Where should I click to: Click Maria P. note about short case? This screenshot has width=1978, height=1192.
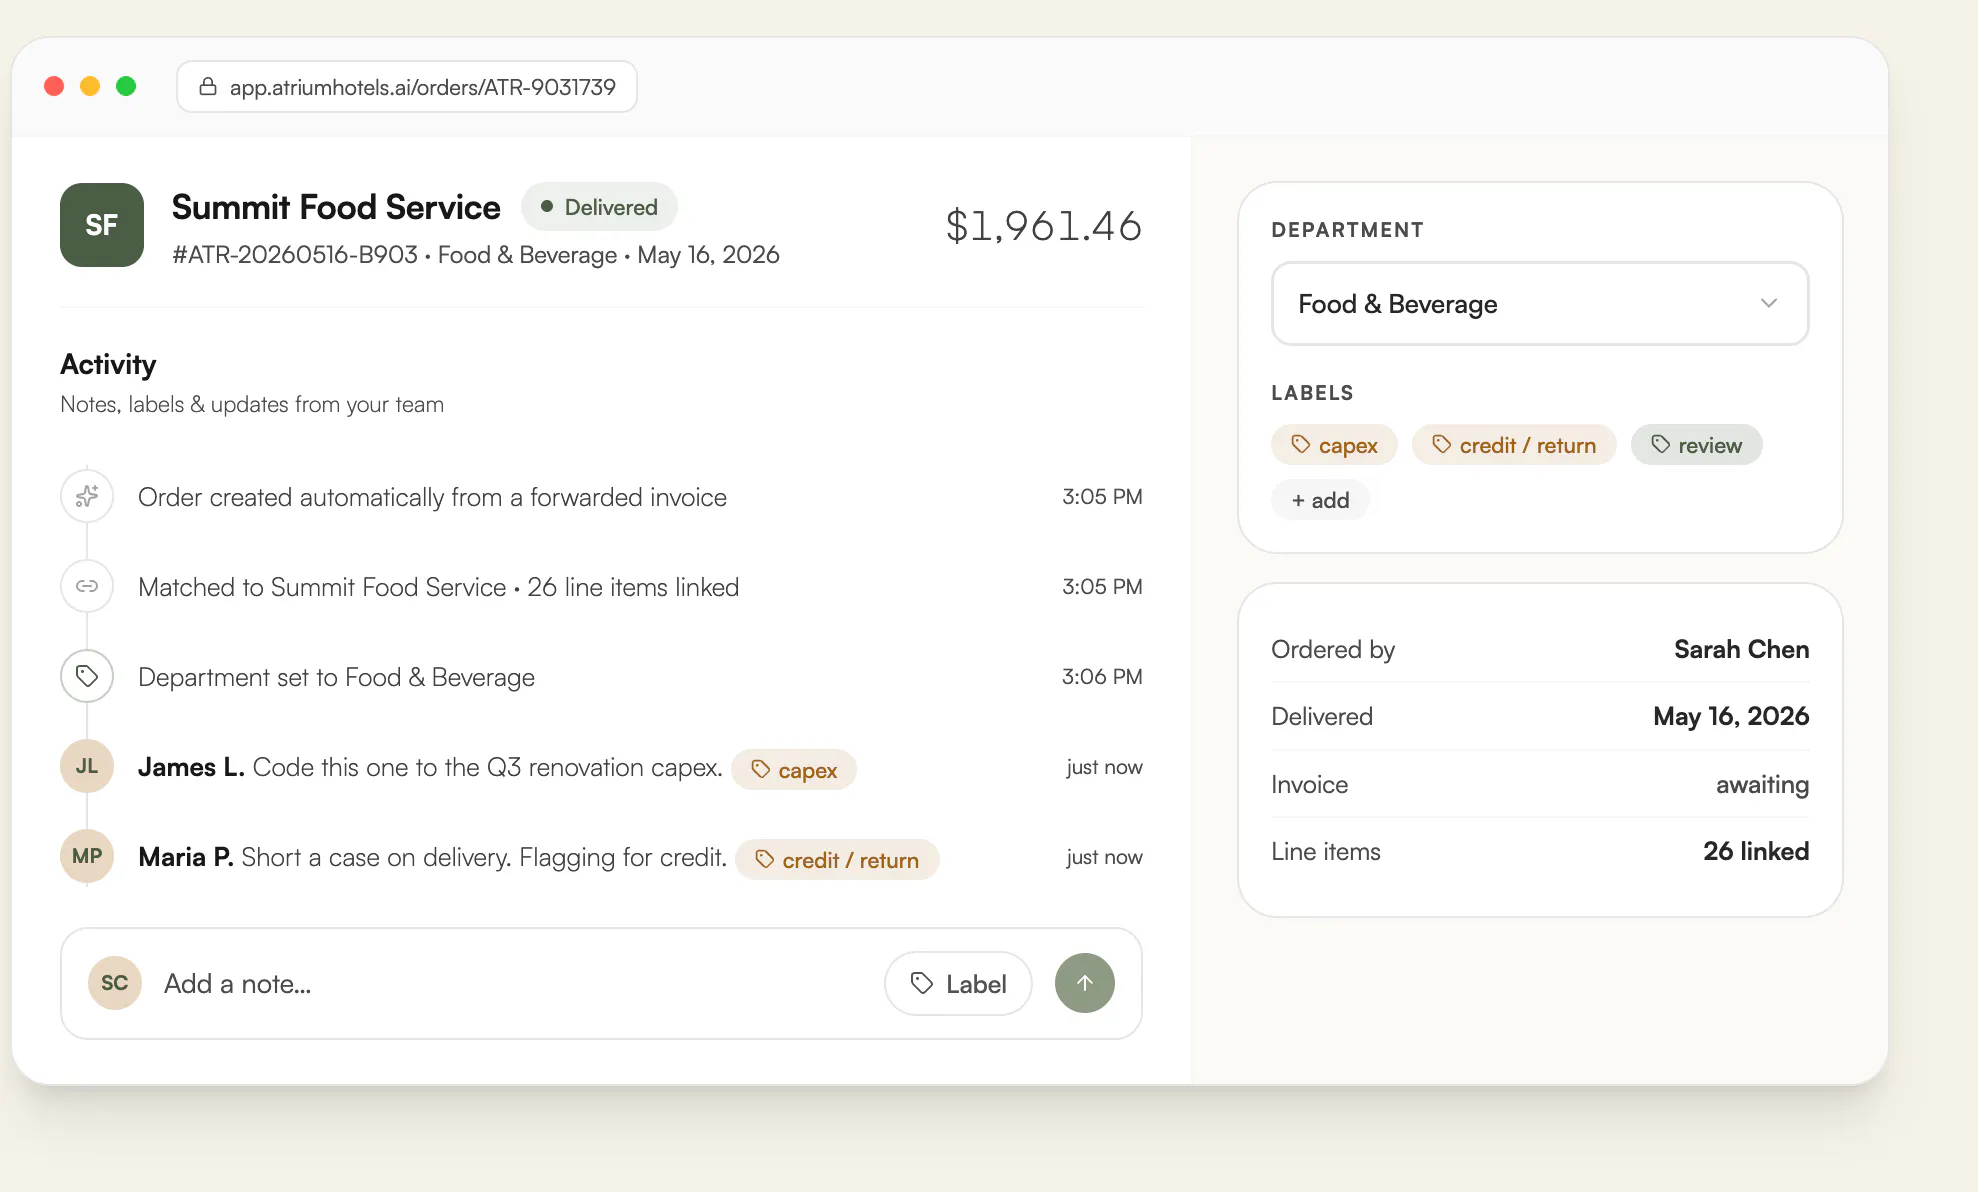tap(484, 857)
